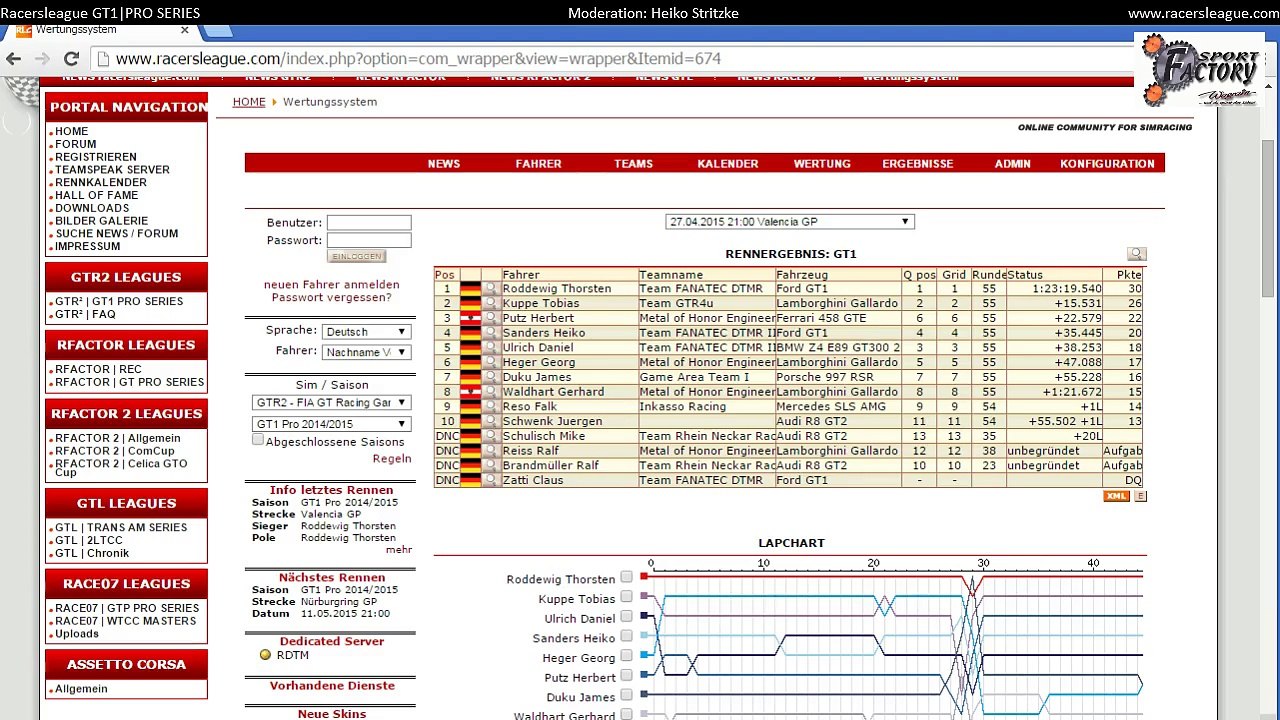Viewport: 1280px width, 720px height.
Task: Click the browser forward arrow
Action: 41,59
